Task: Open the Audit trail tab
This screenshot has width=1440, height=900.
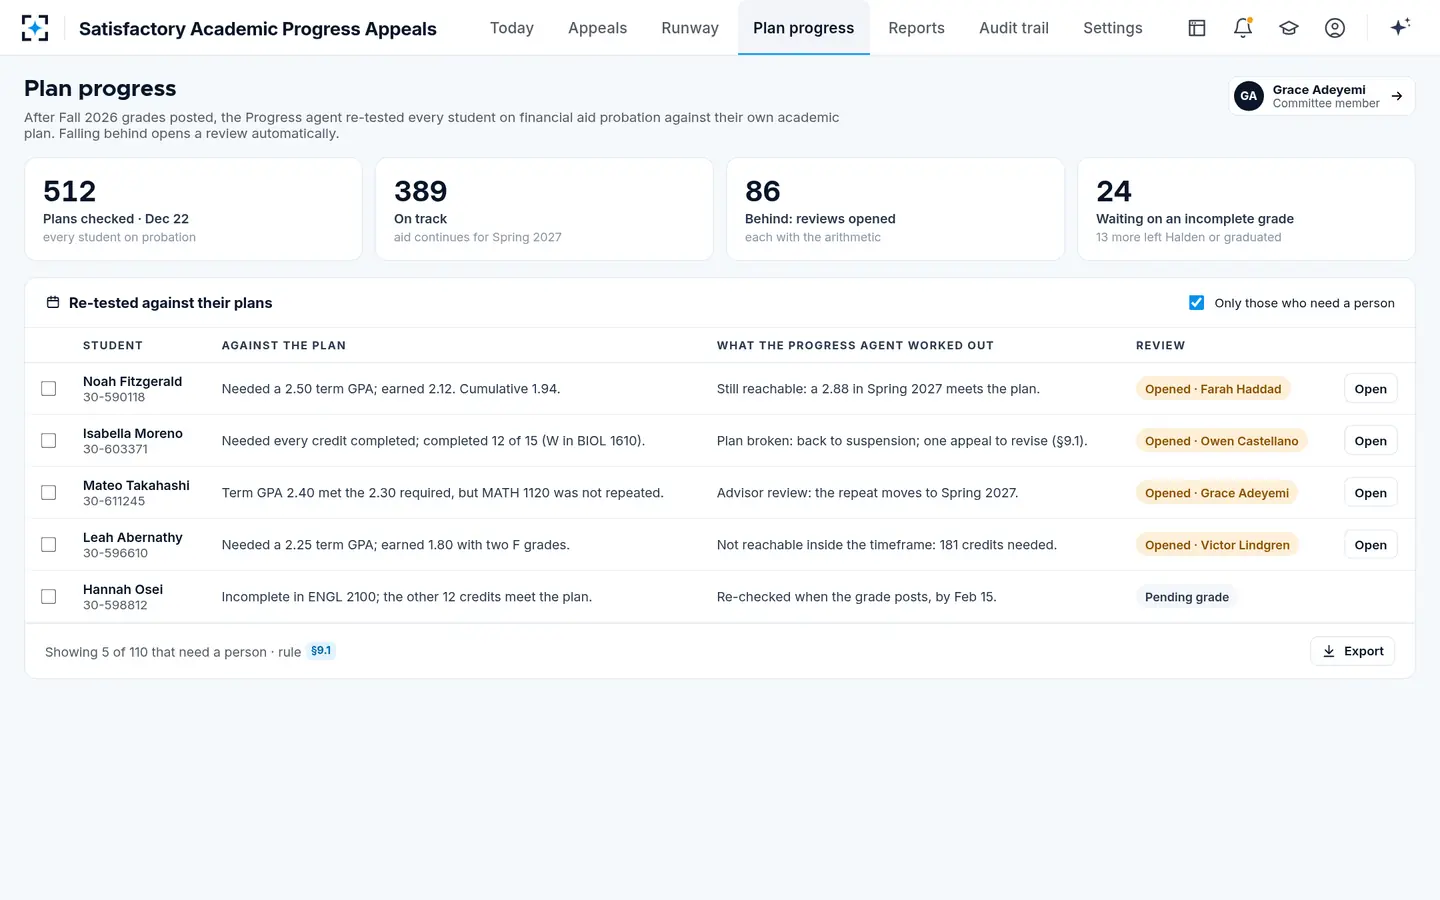Action: (x=1014, y=28)
